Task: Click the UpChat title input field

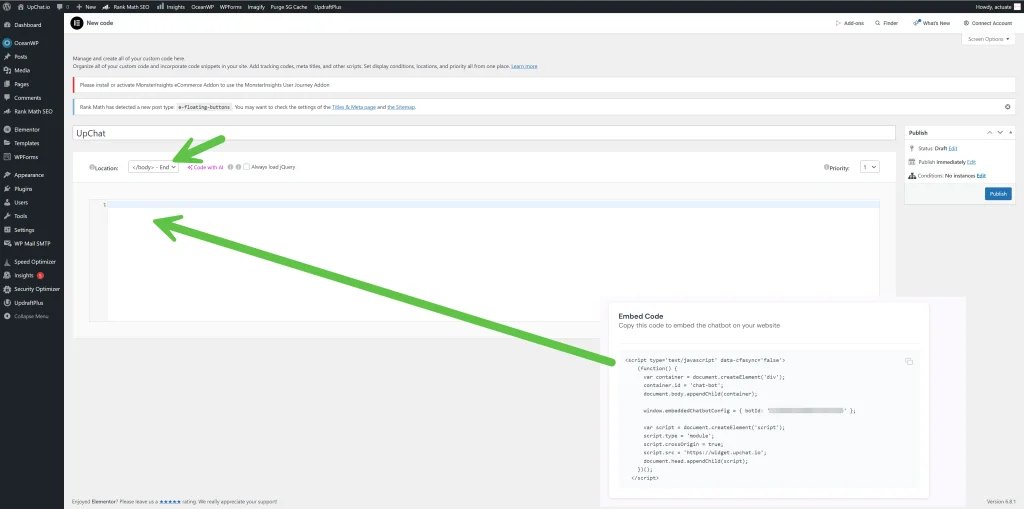Action: [484, 133]
